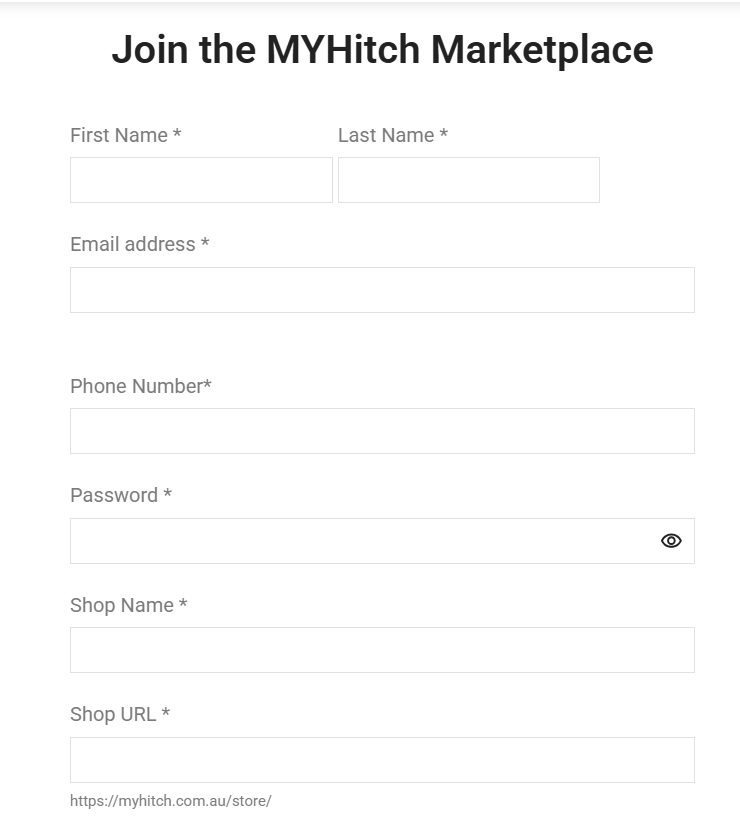Activate the Password entry field
Screen dimensions: 740x818
[350, 540]
